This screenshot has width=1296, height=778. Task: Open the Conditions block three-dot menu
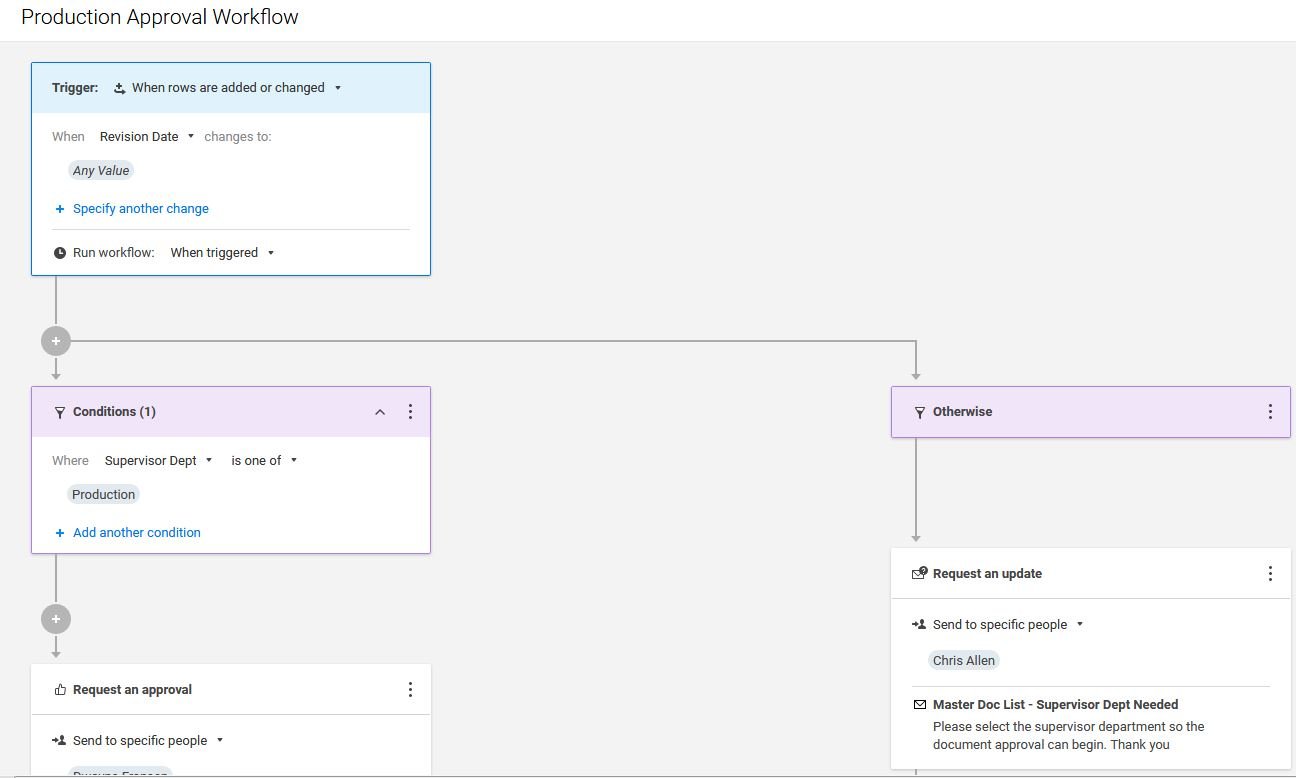pos(410,412)
